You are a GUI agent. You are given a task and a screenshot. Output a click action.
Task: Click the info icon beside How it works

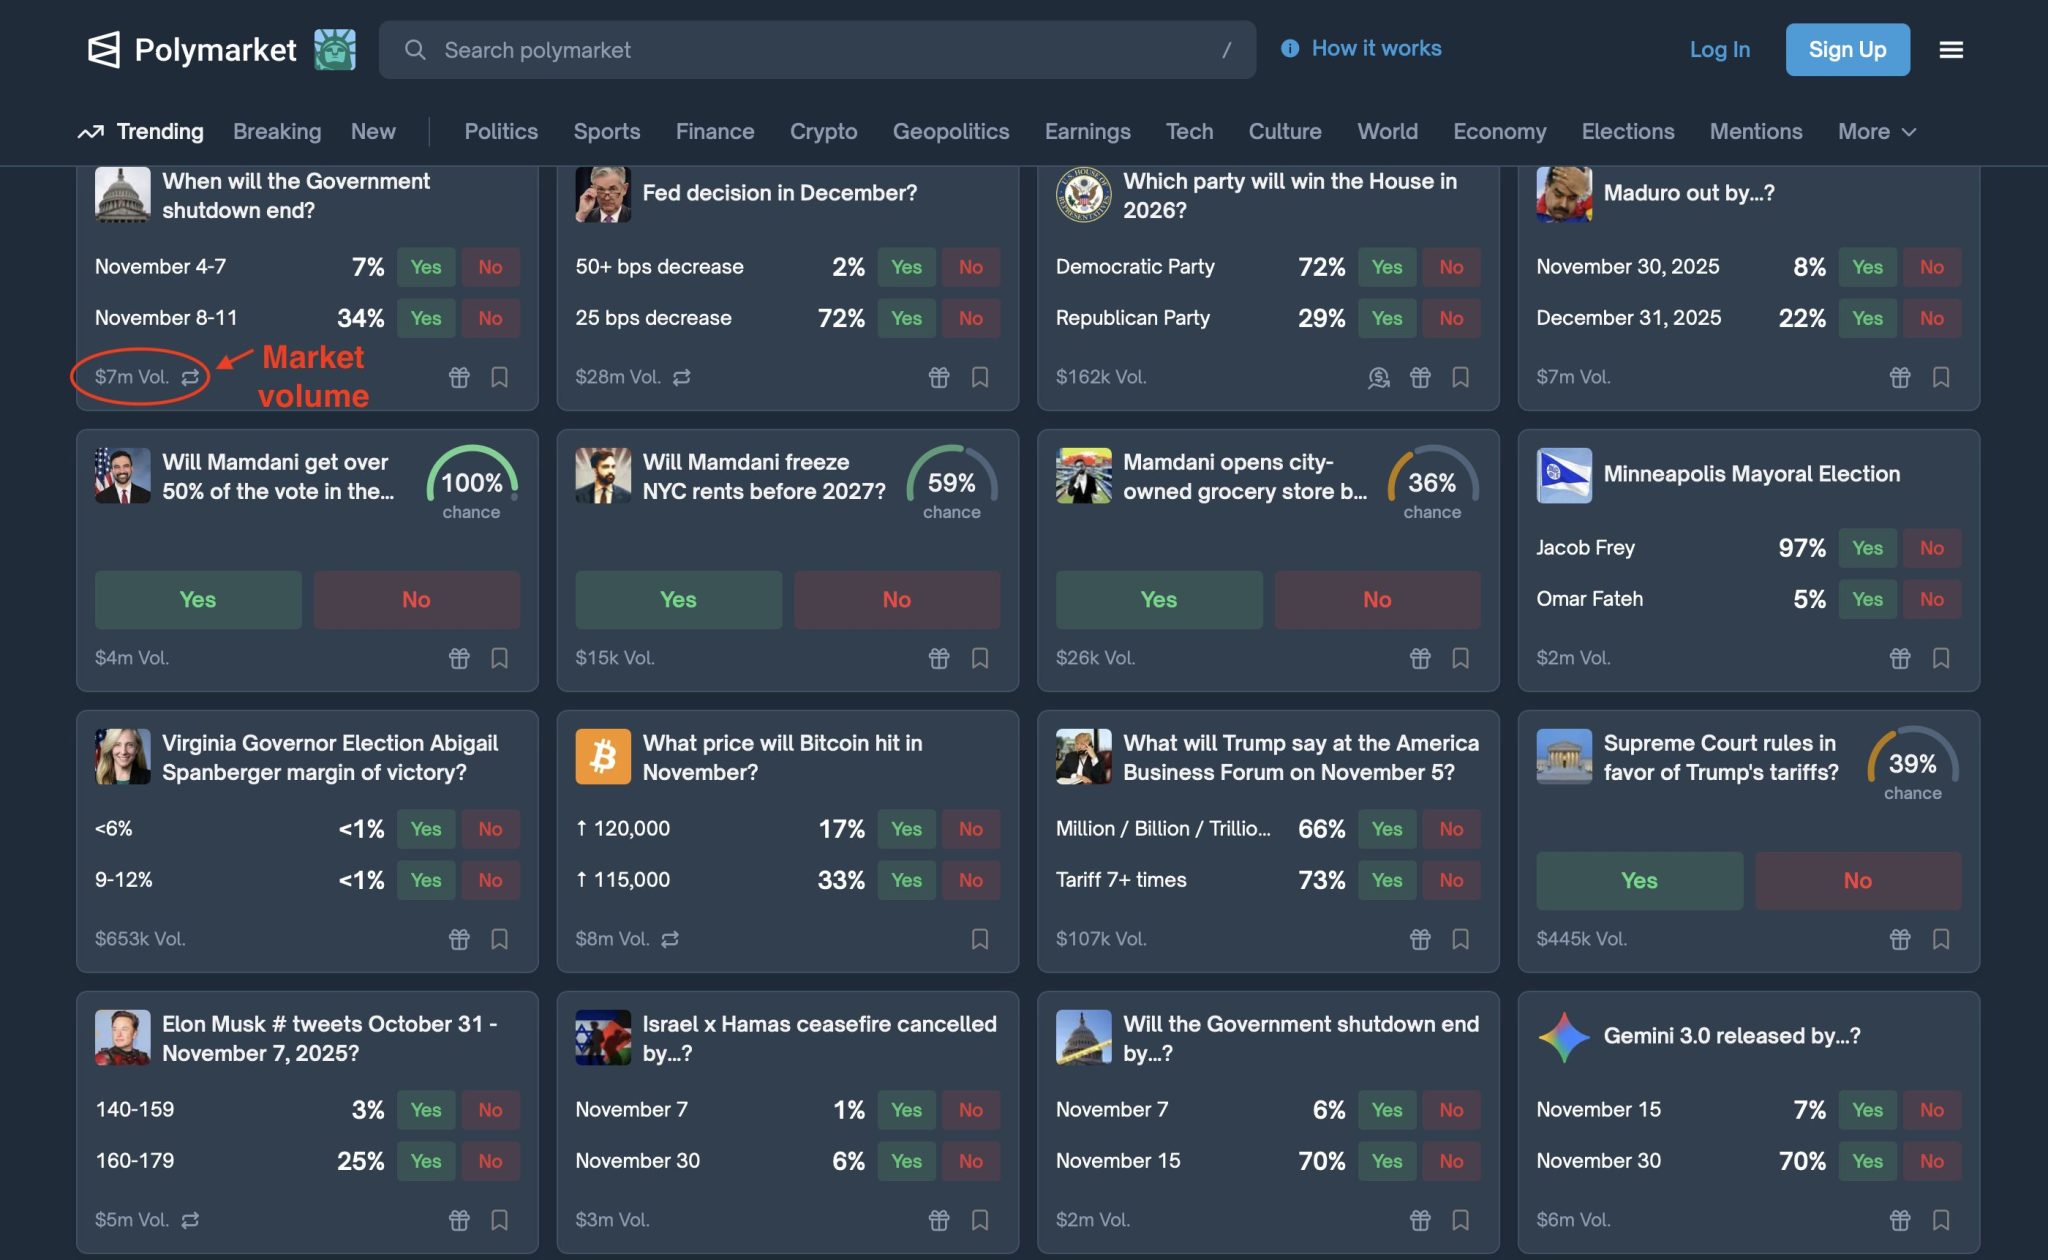click(x=1290, y=48)
